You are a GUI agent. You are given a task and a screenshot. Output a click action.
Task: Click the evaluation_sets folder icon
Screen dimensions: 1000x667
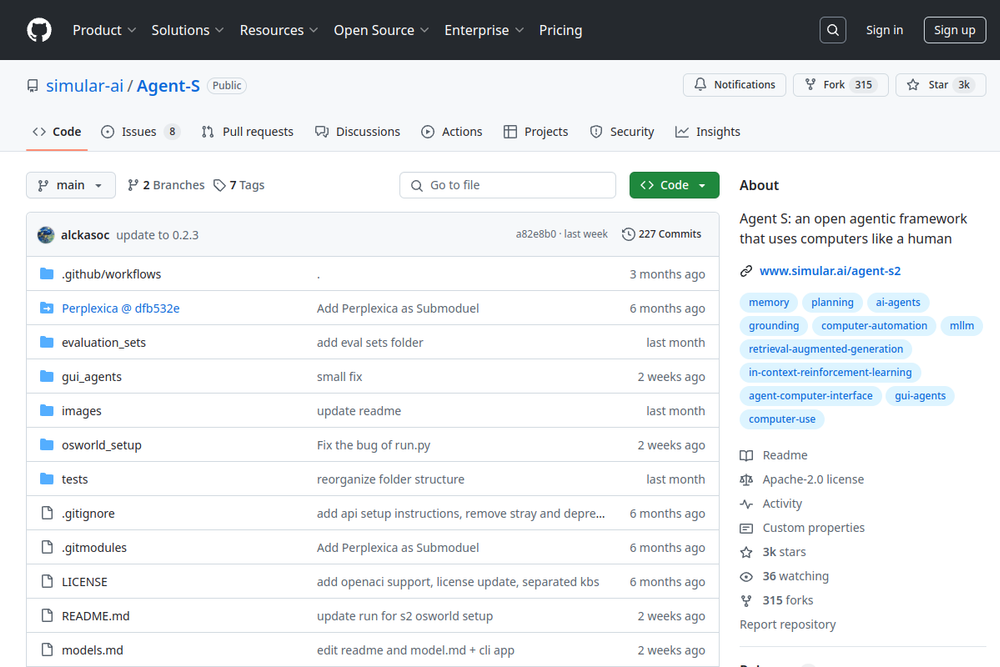point(47,342)
